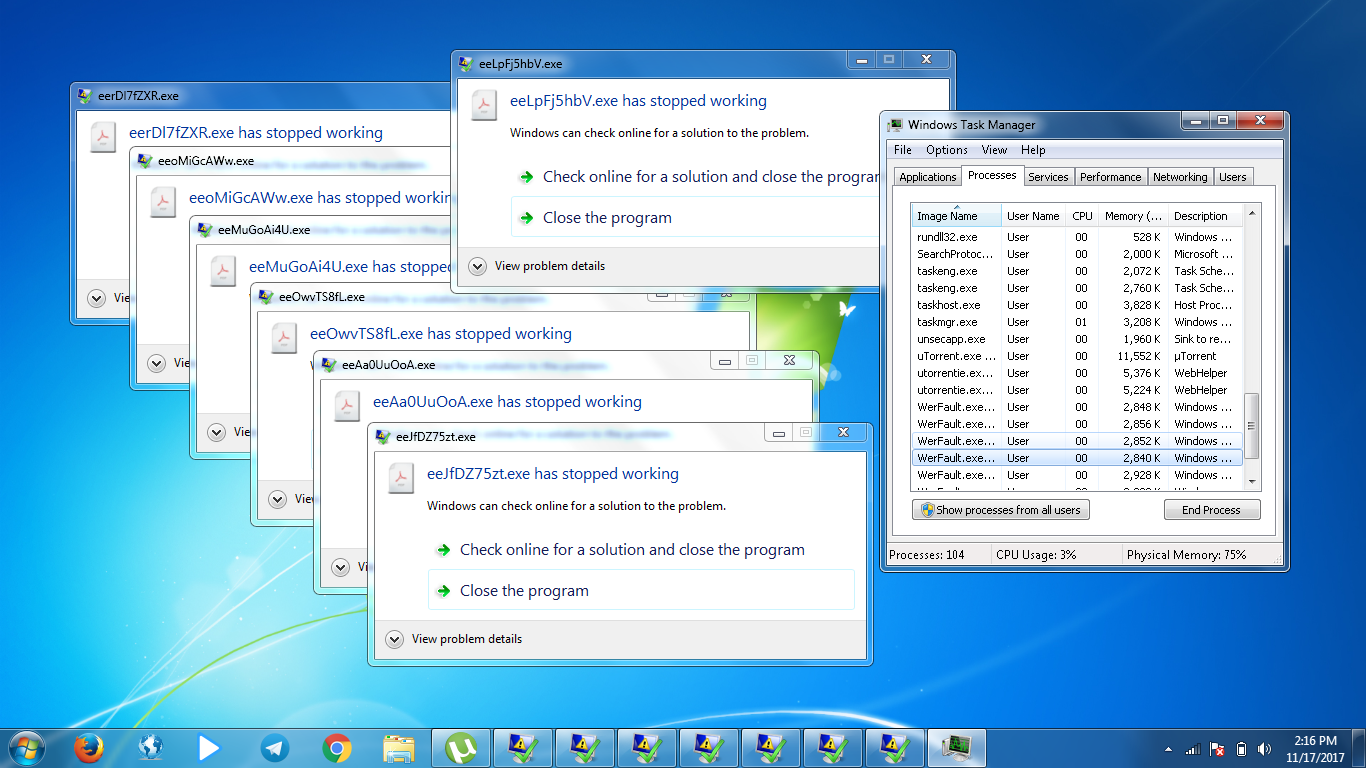
Task: Click the eerDl7fZXR.exe title bar icon
Action: pyautogui.click(x=86, y=96)
